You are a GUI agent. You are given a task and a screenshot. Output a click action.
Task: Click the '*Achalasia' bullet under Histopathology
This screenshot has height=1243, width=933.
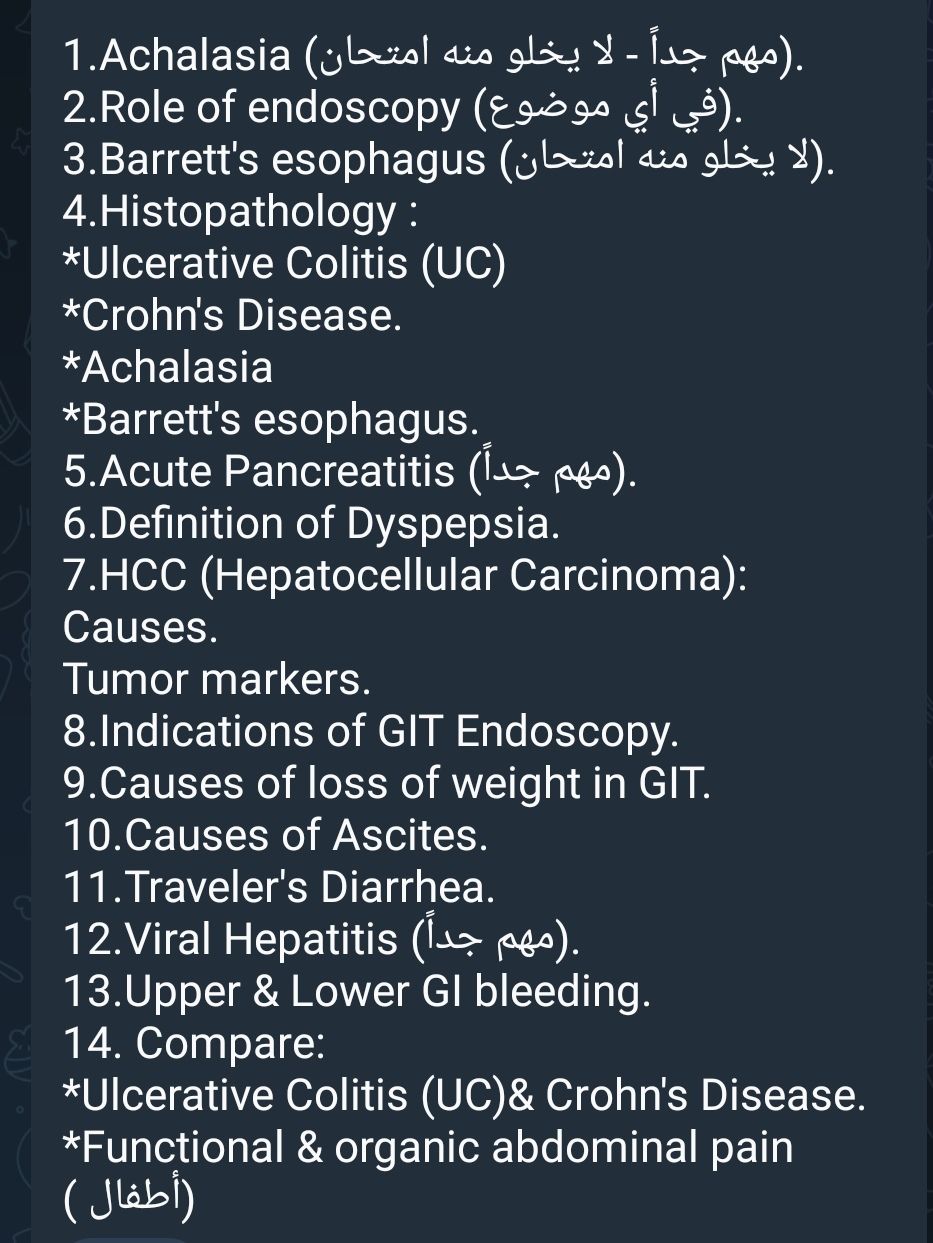(x=168, y=367)
